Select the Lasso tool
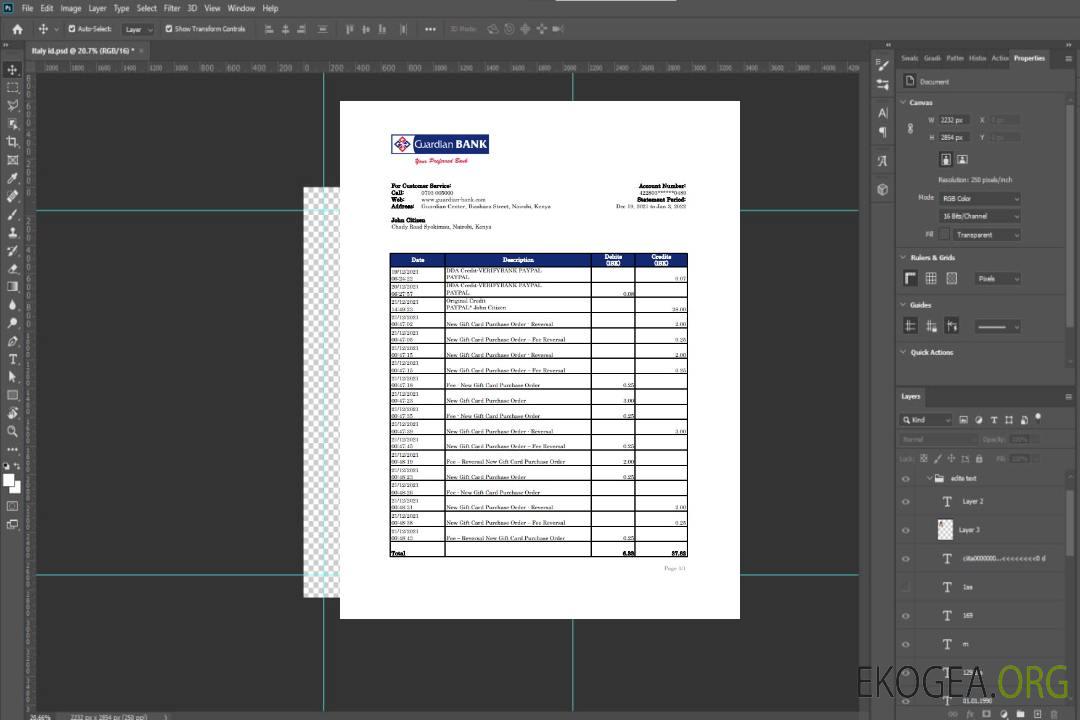The width and height of the screenshot is (1080, 720). [x=12, y=105]
